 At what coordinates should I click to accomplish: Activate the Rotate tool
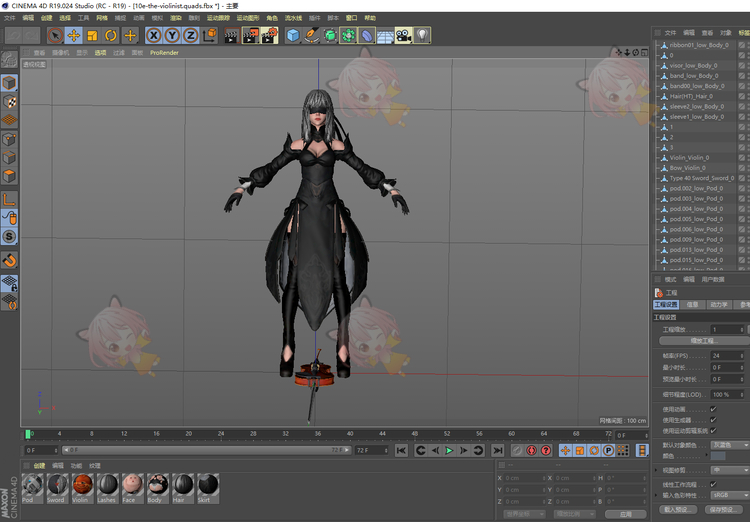[111, 35]
